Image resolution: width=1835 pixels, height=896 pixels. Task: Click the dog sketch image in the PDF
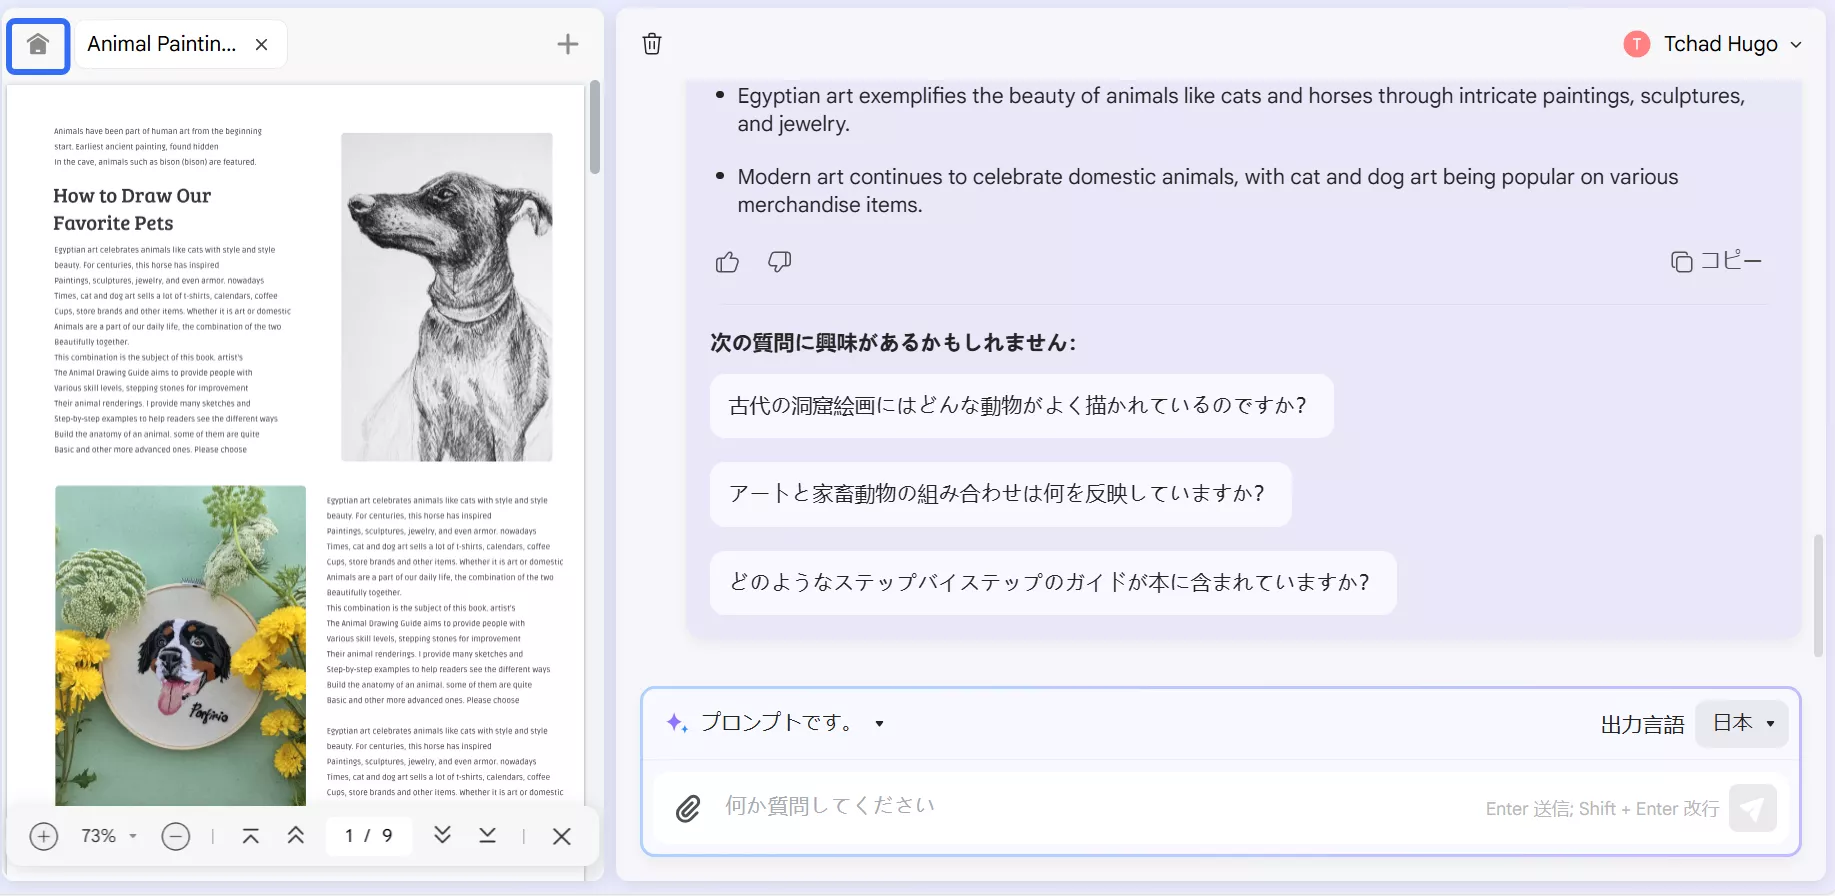click(447, 297)
